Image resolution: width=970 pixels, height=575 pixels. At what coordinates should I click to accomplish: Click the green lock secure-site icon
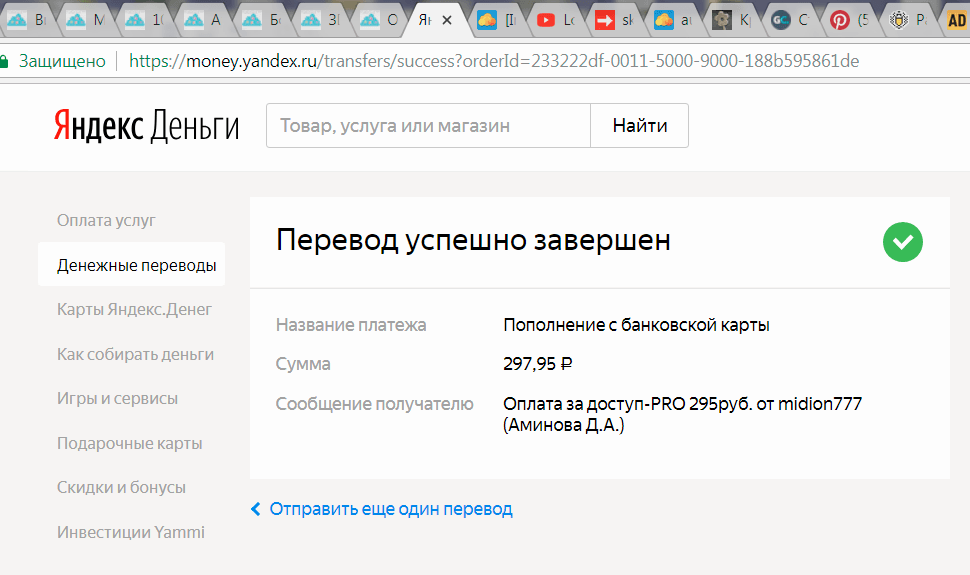pyautogui.click(x=4, y=61)
